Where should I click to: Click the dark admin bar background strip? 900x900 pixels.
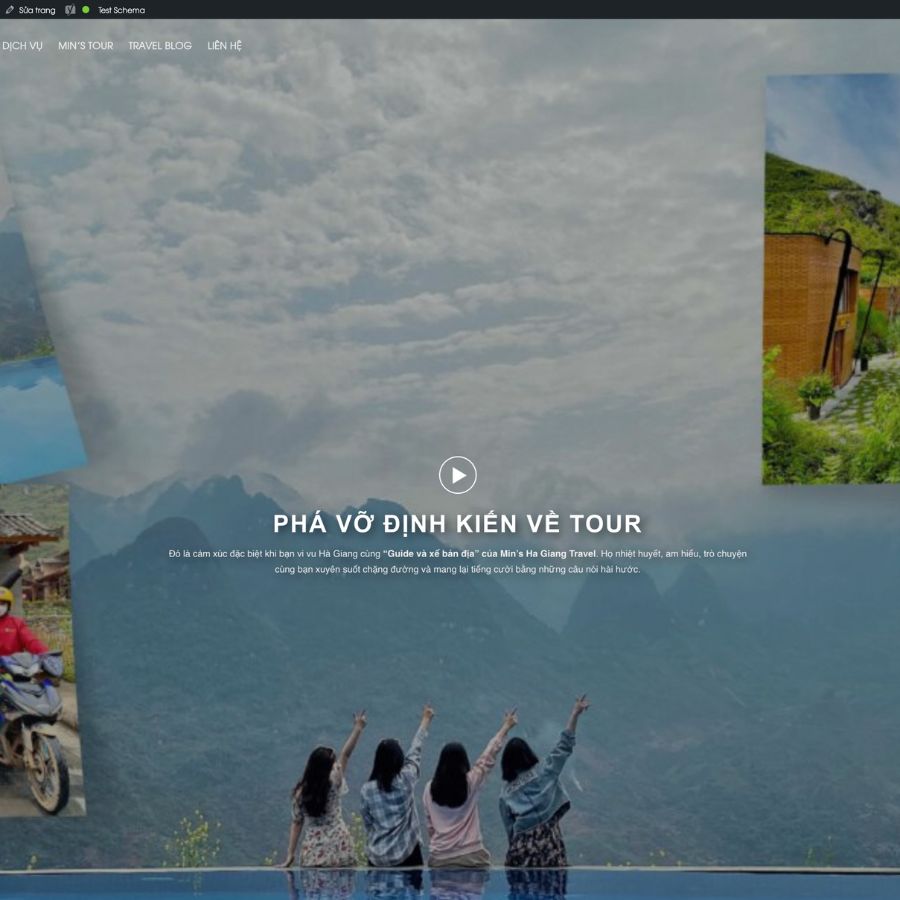[500, 9]
